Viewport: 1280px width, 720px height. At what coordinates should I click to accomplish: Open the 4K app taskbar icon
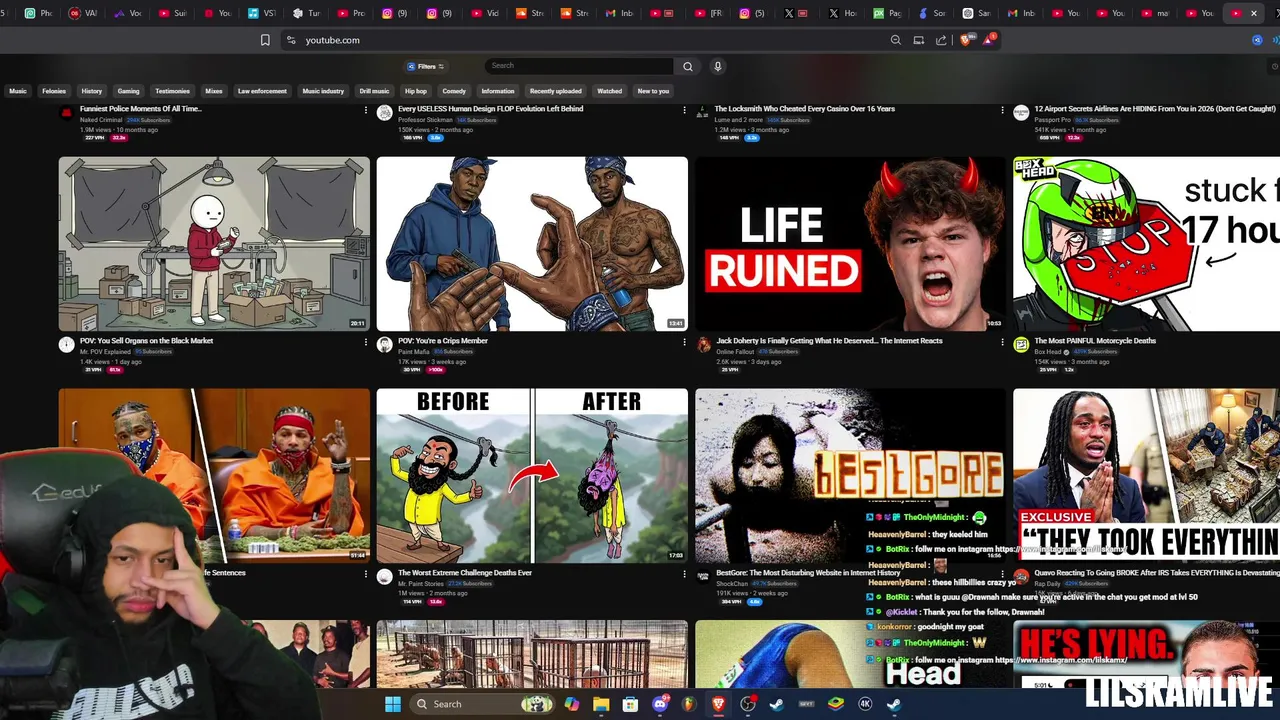(x=865, y=704)
